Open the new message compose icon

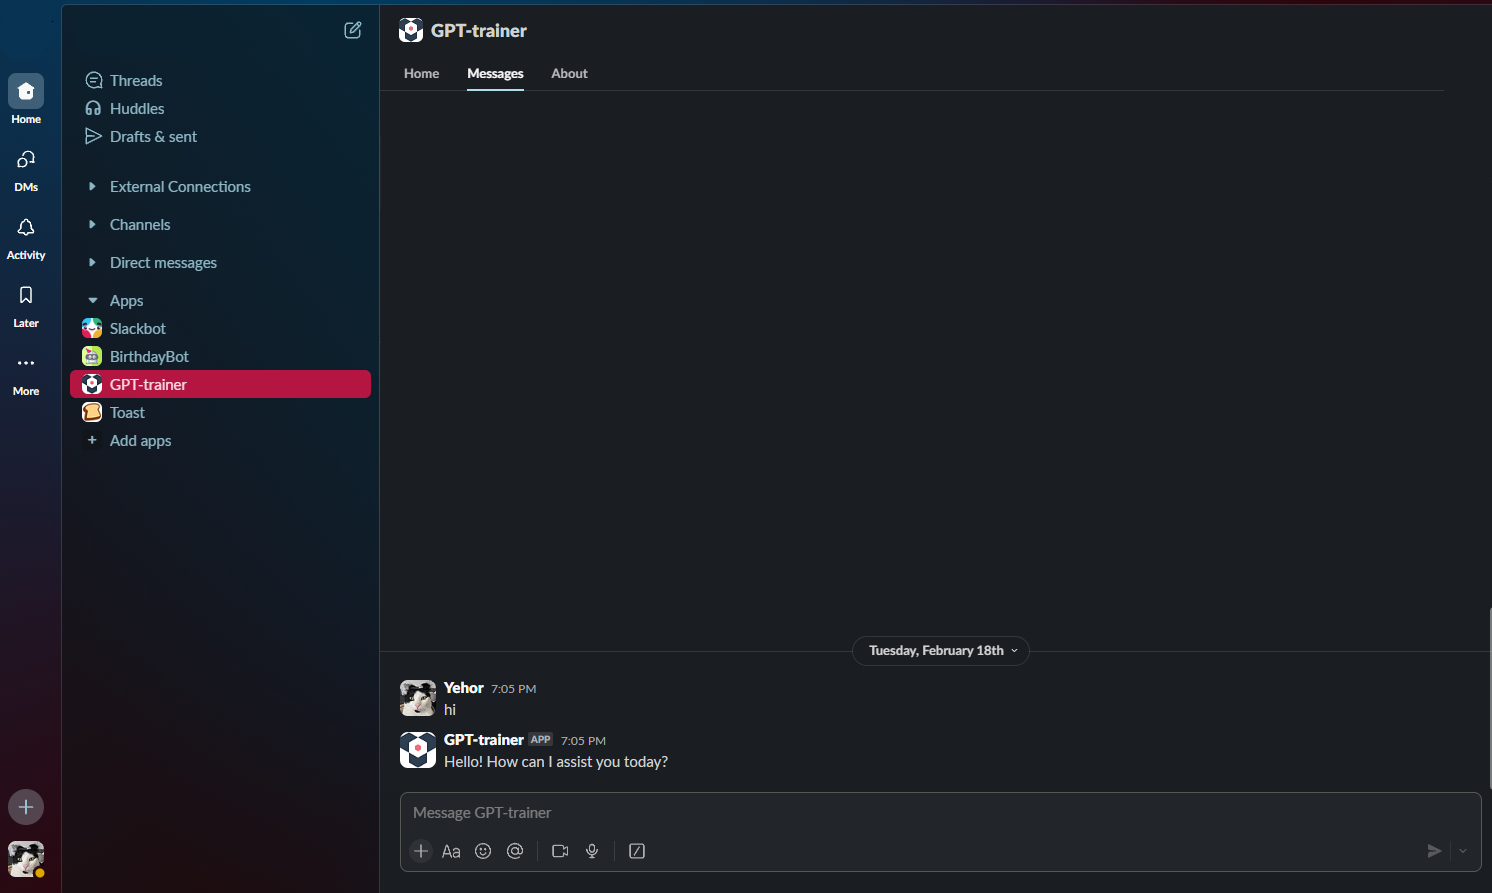[x=353, y=30]
